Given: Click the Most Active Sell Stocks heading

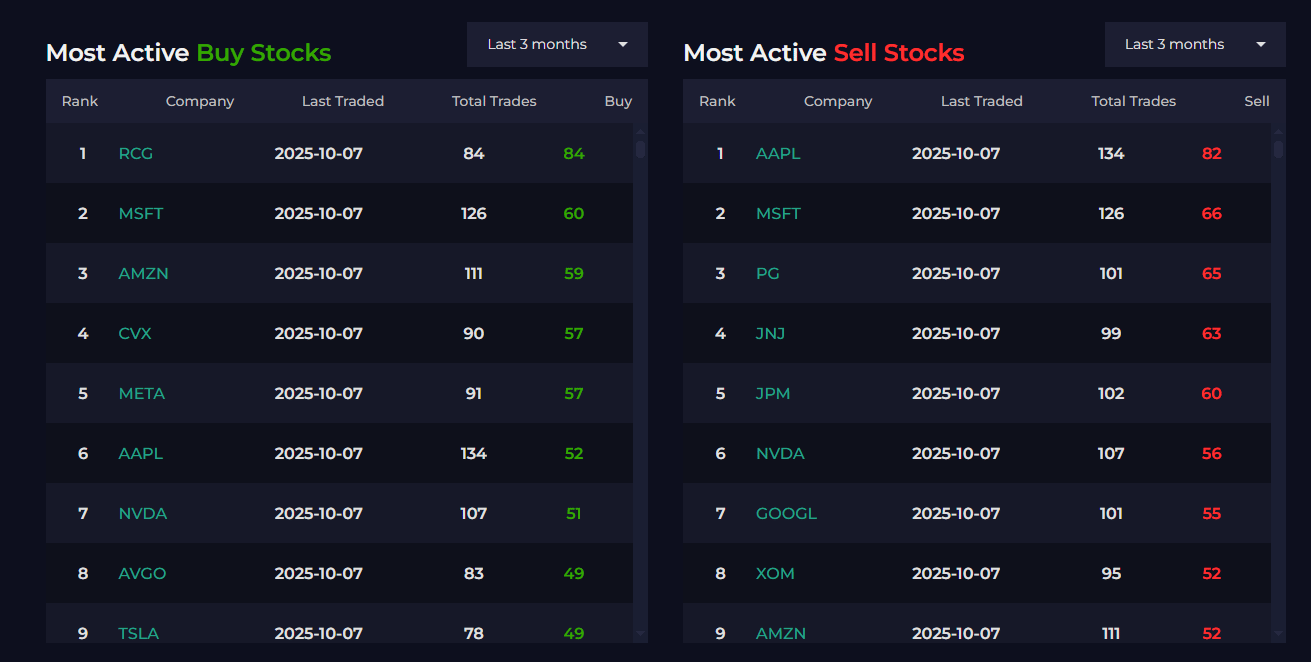Looking at the screenshot, I should pyautogui.click(x=824, y=53).
